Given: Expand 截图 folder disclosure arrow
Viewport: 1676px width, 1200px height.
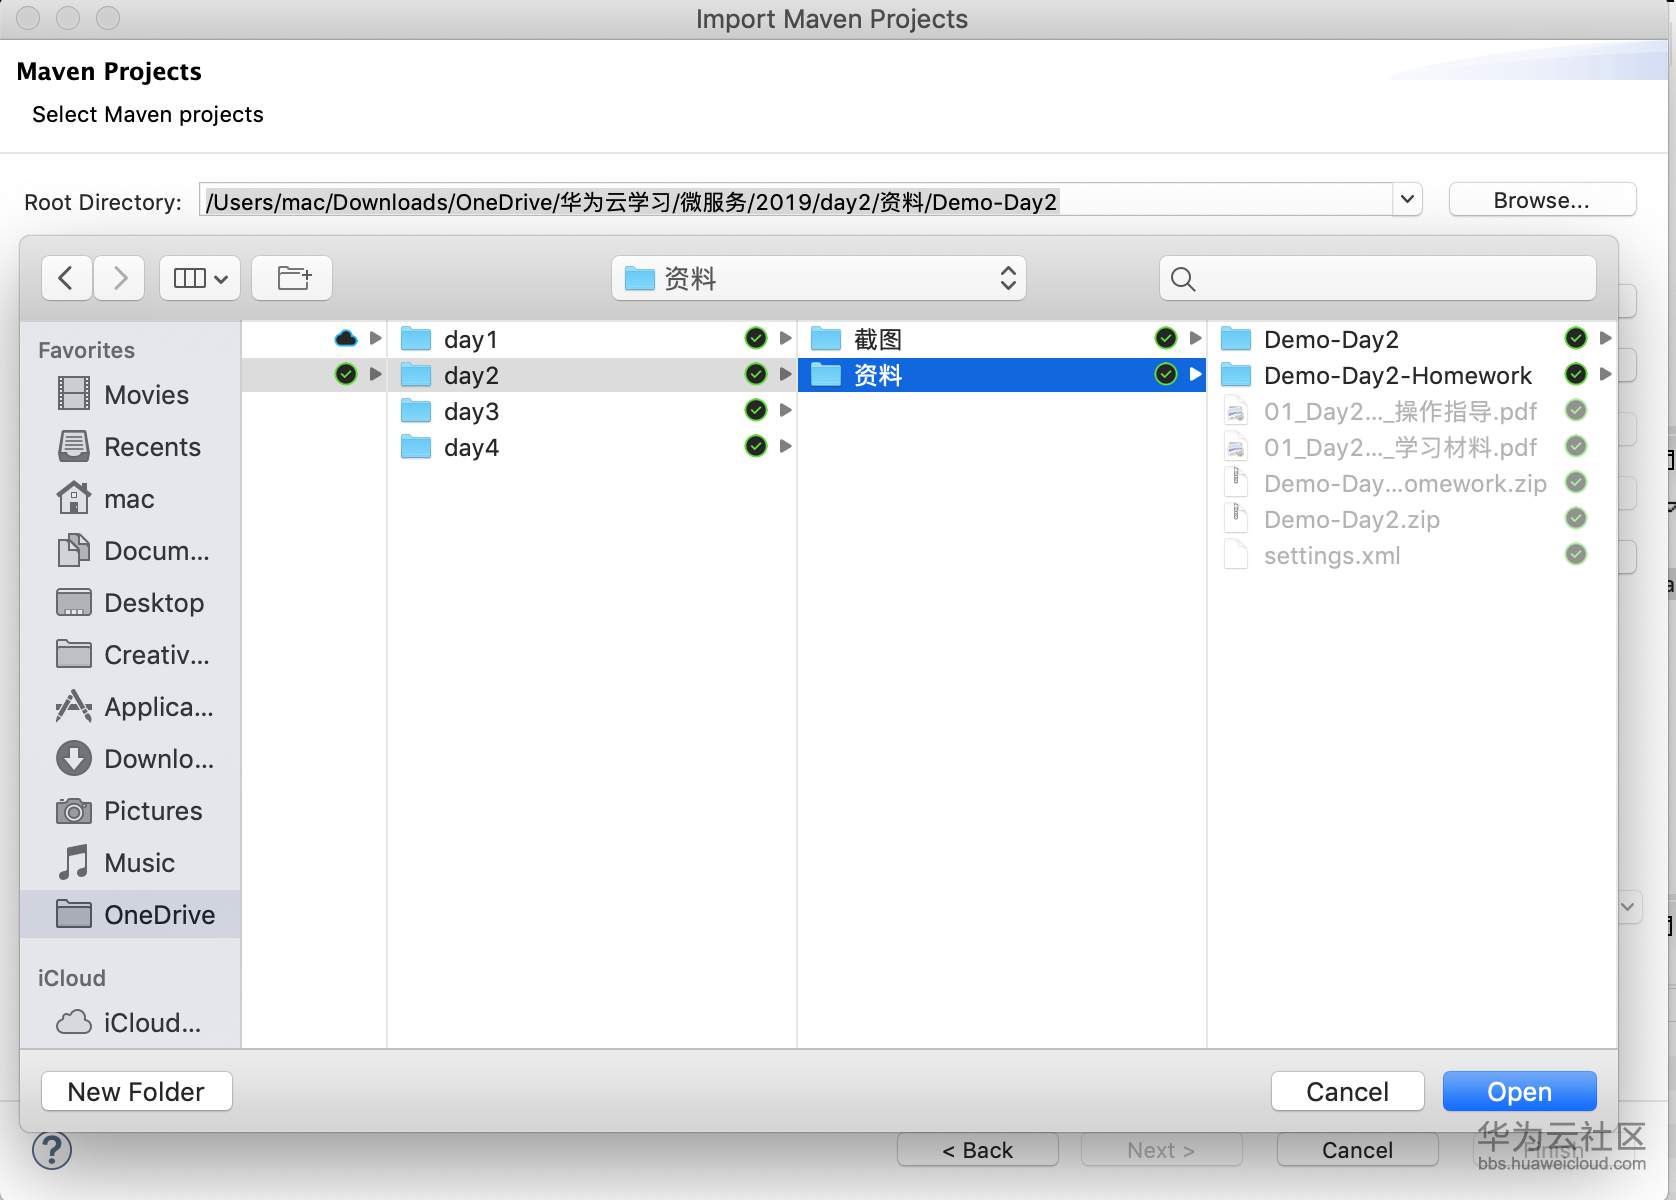Looking at the screenshot, I should (x=1196, y=338).
